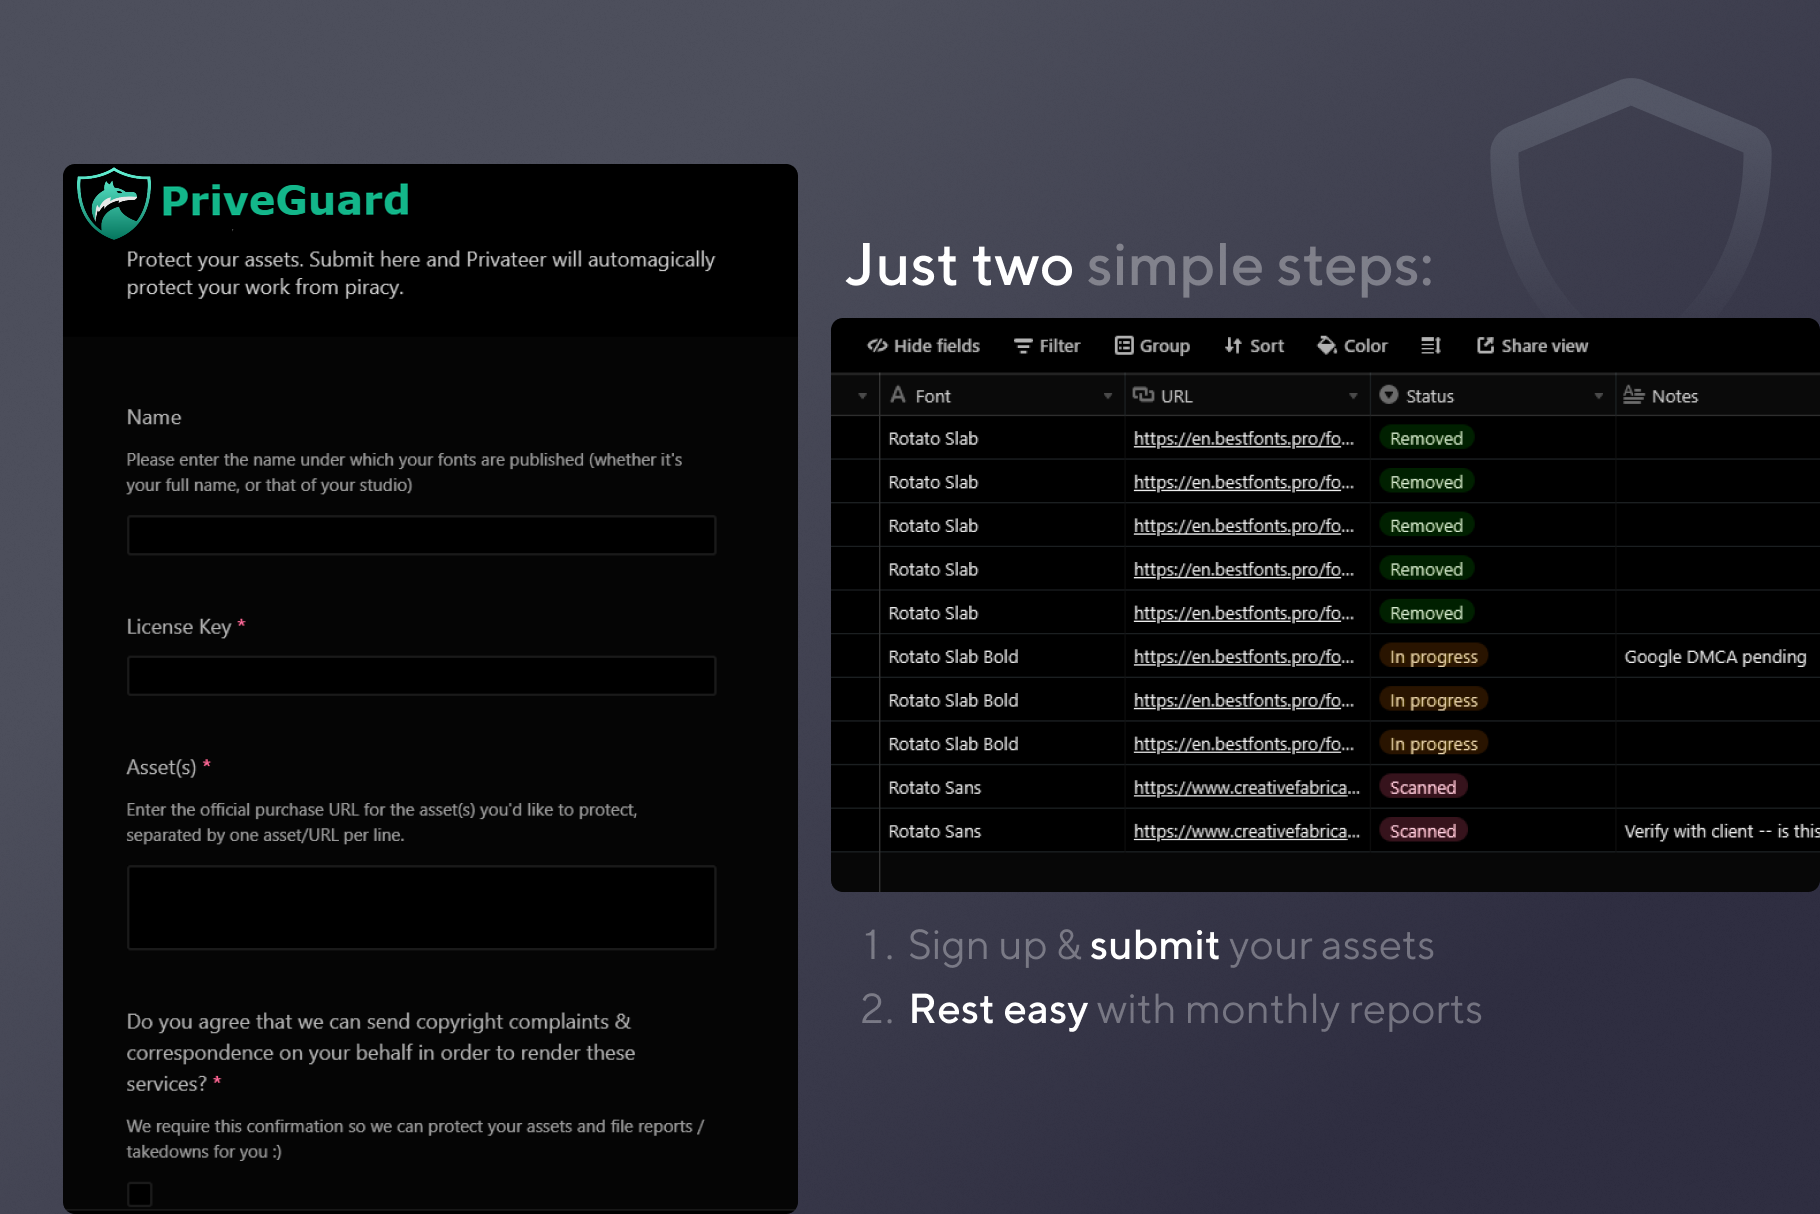Open URL in third Rotato Slab row
This screenshot has height=1214, width=1820.
tap(1243, 526)
